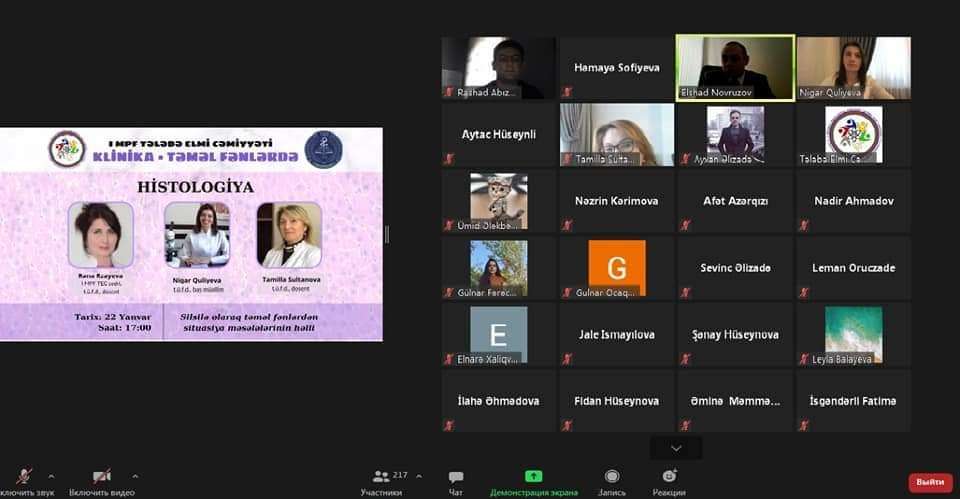Image resolution: width=960 pixels, height=499 pixels.
Task: Expand participants options arrow next to 217
Action: [419, 476]
